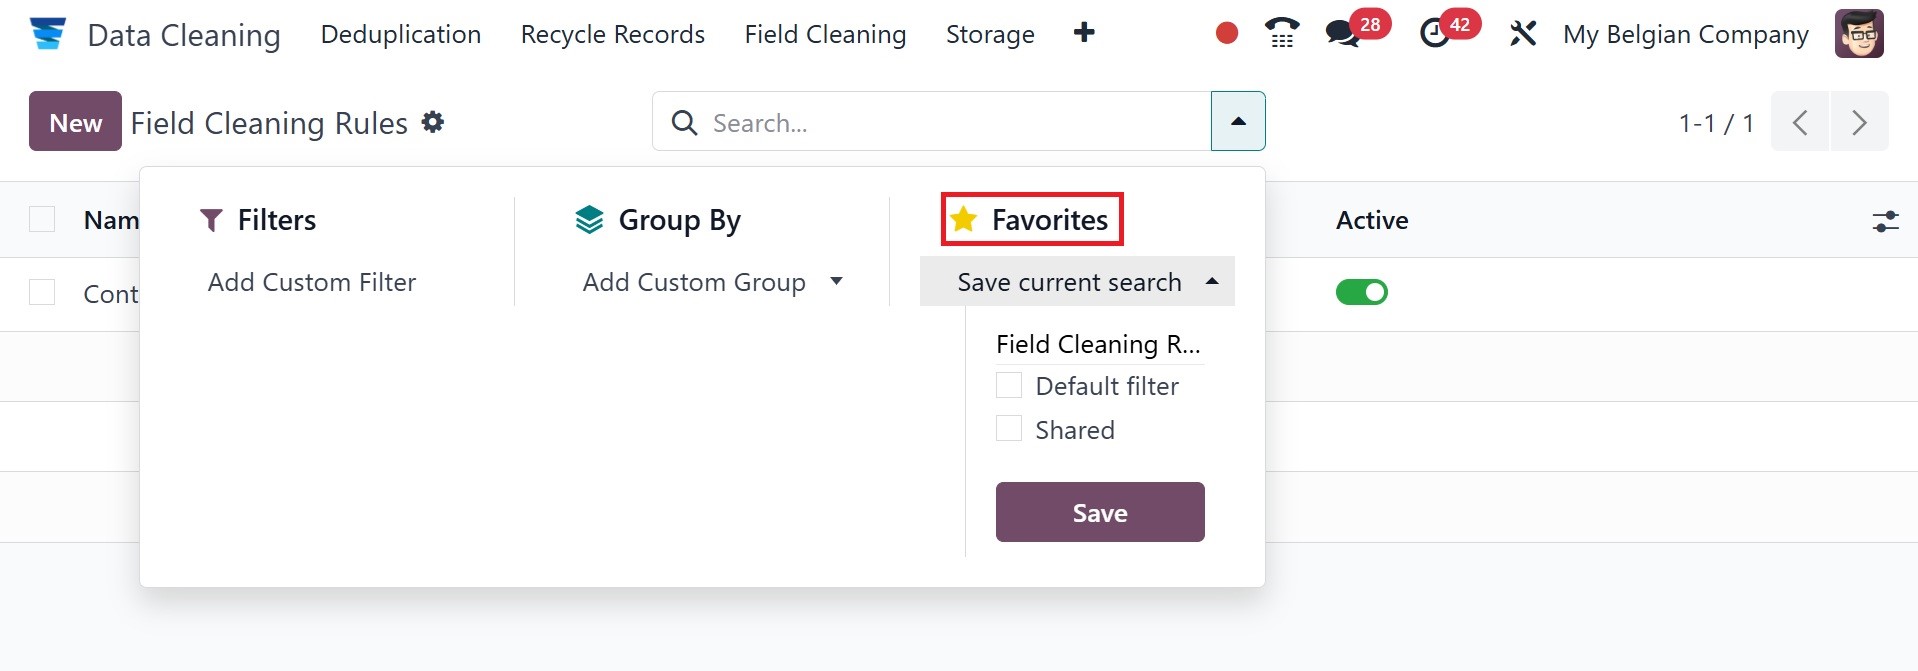Collapse the search options dropdown toggle
This screenshot has width=1918, height=671.
point(1238,121)
